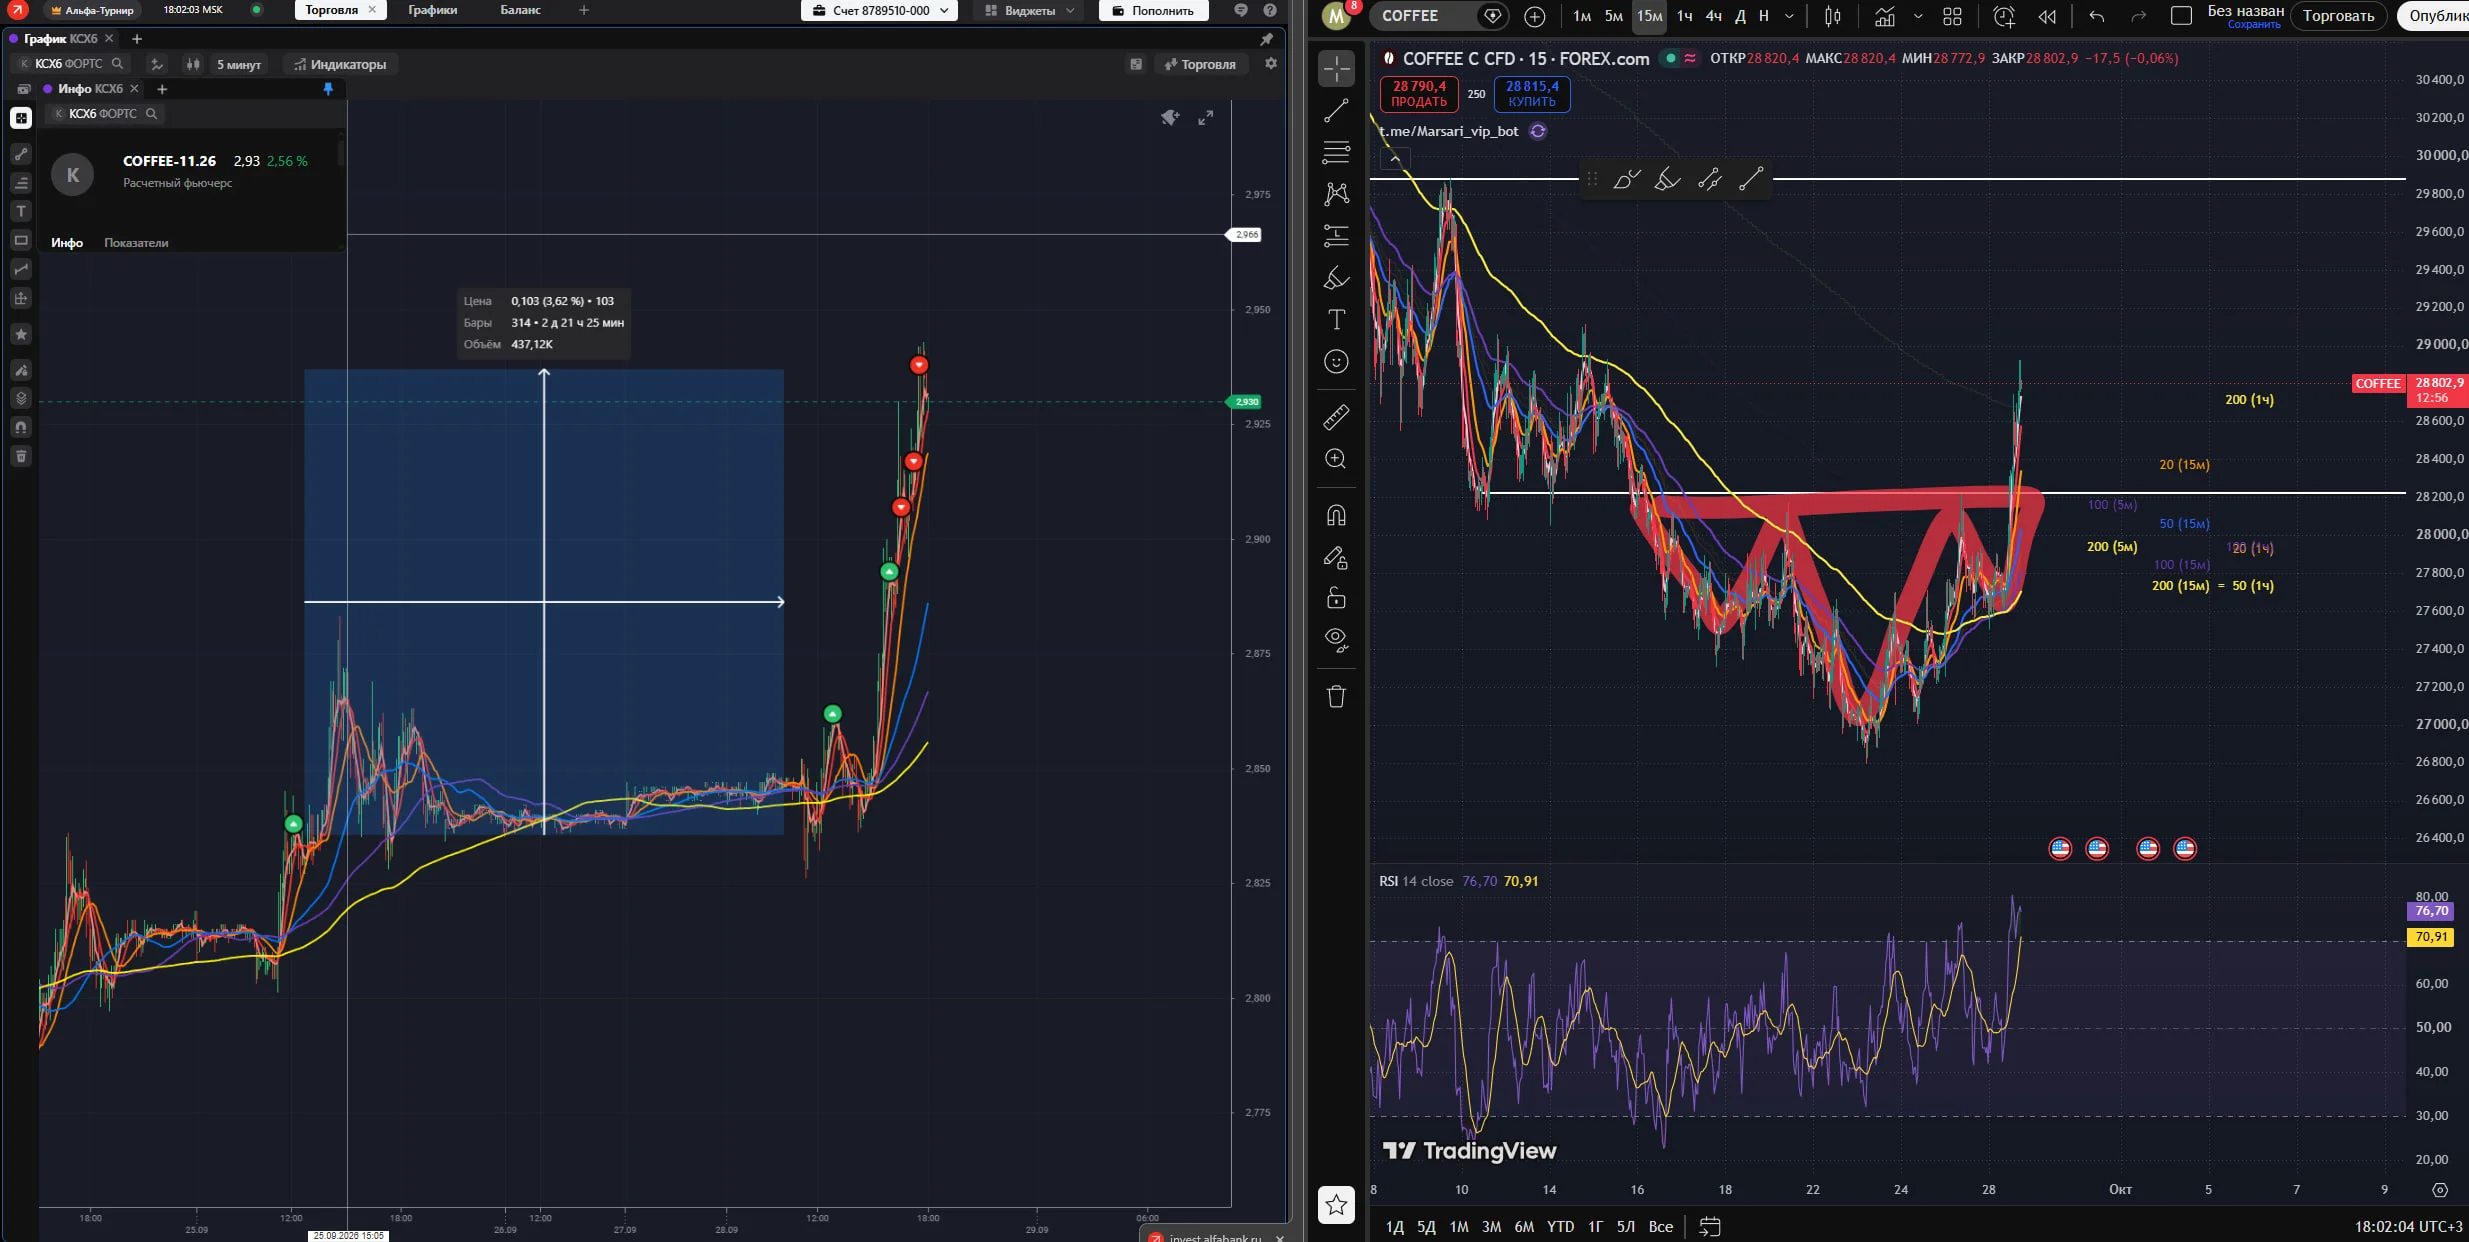The height and width of the screenshot is (1242, 2469).
Task: Switch to the Баланс tab
Action: [520, 10]
